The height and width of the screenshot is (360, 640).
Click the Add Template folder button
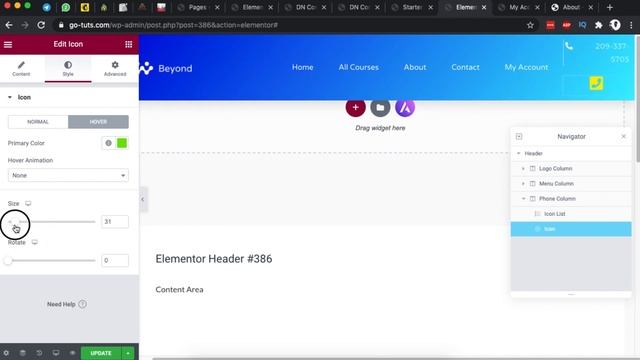(x=380, y=107)
